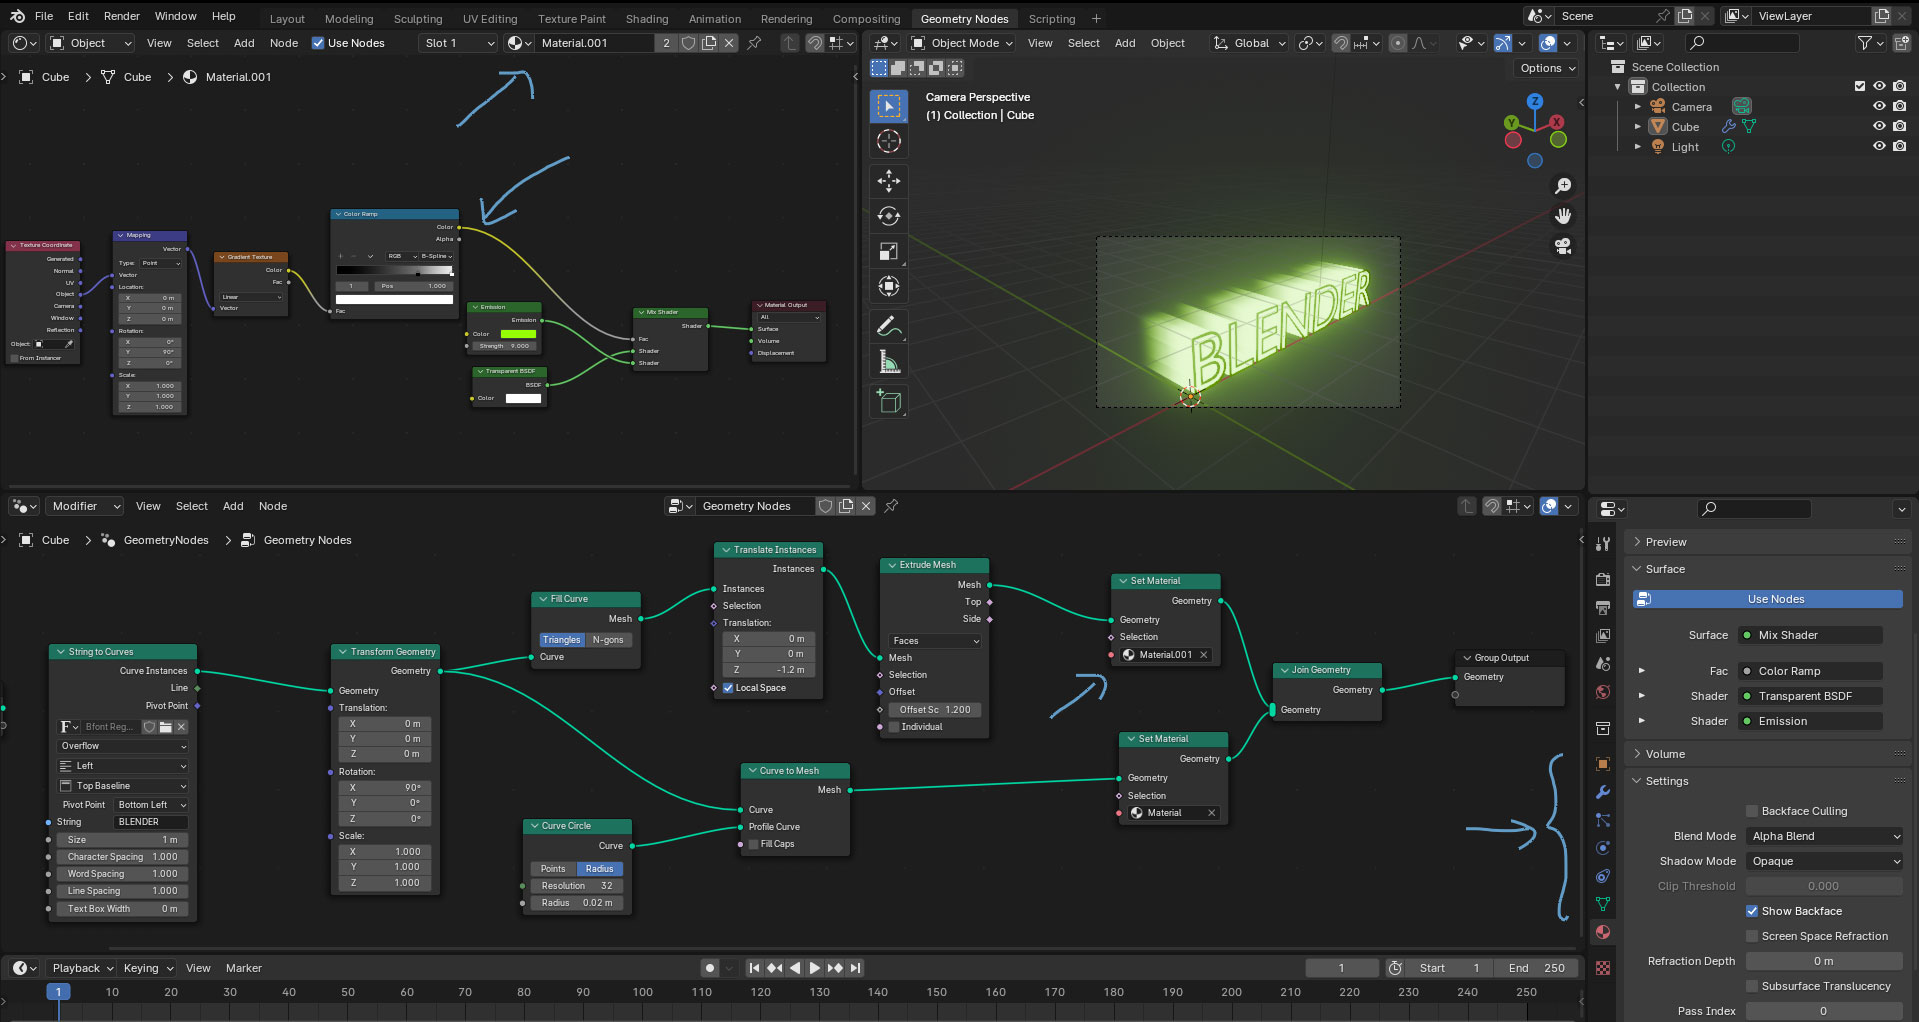Click the zoom magnifier viewport gizmo
Viewport: 1919px width, 1022px height.
click(1562, 186)
